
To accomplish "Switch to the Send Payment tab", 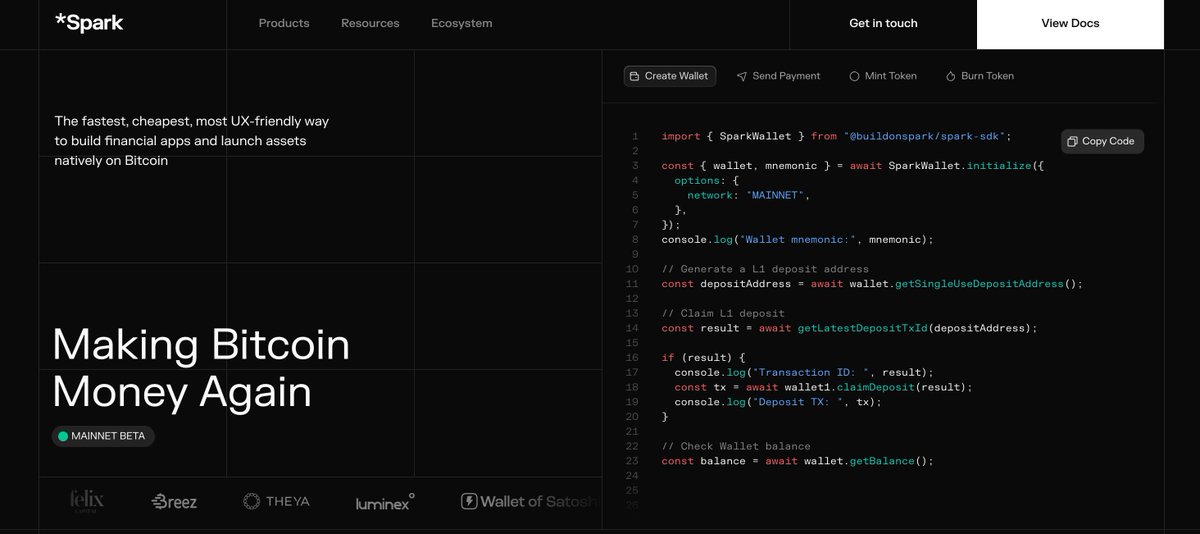I will (778, 76).
